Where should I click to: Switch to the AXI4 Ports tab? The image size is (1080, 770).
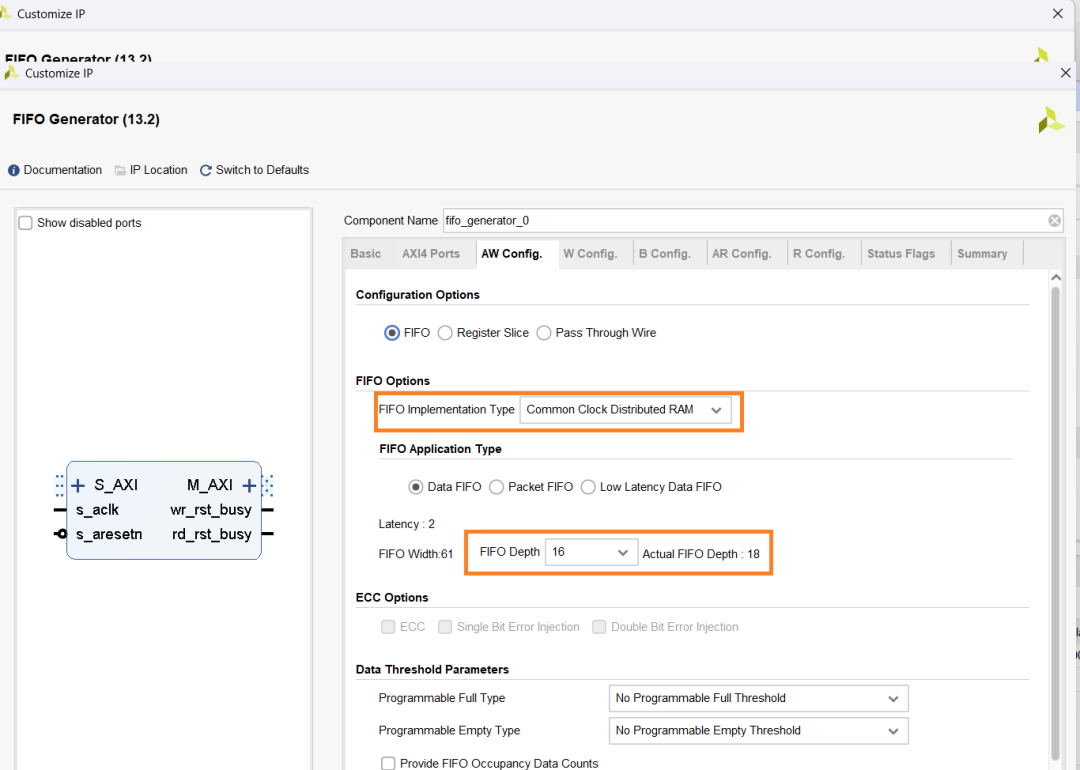coord(431,254)
